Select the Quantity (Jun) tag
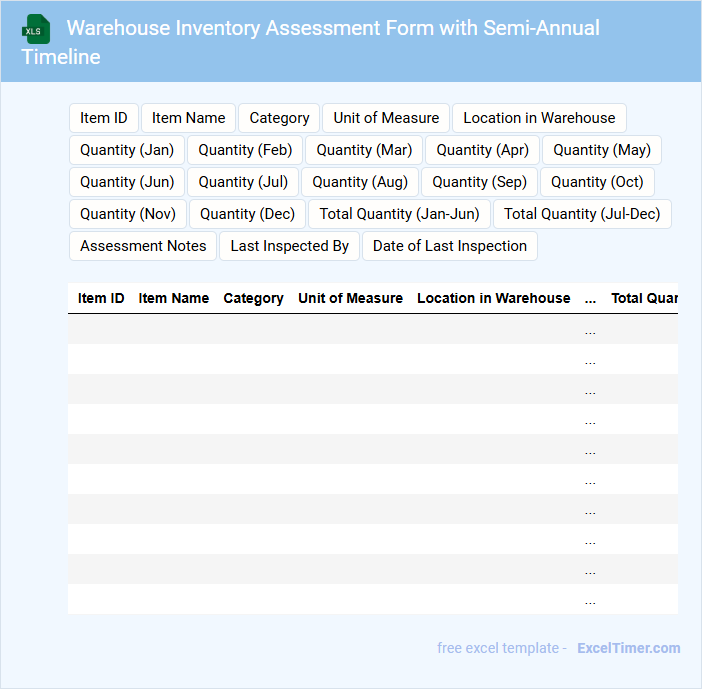Screen dimensions: 702x689 (127, 182)
